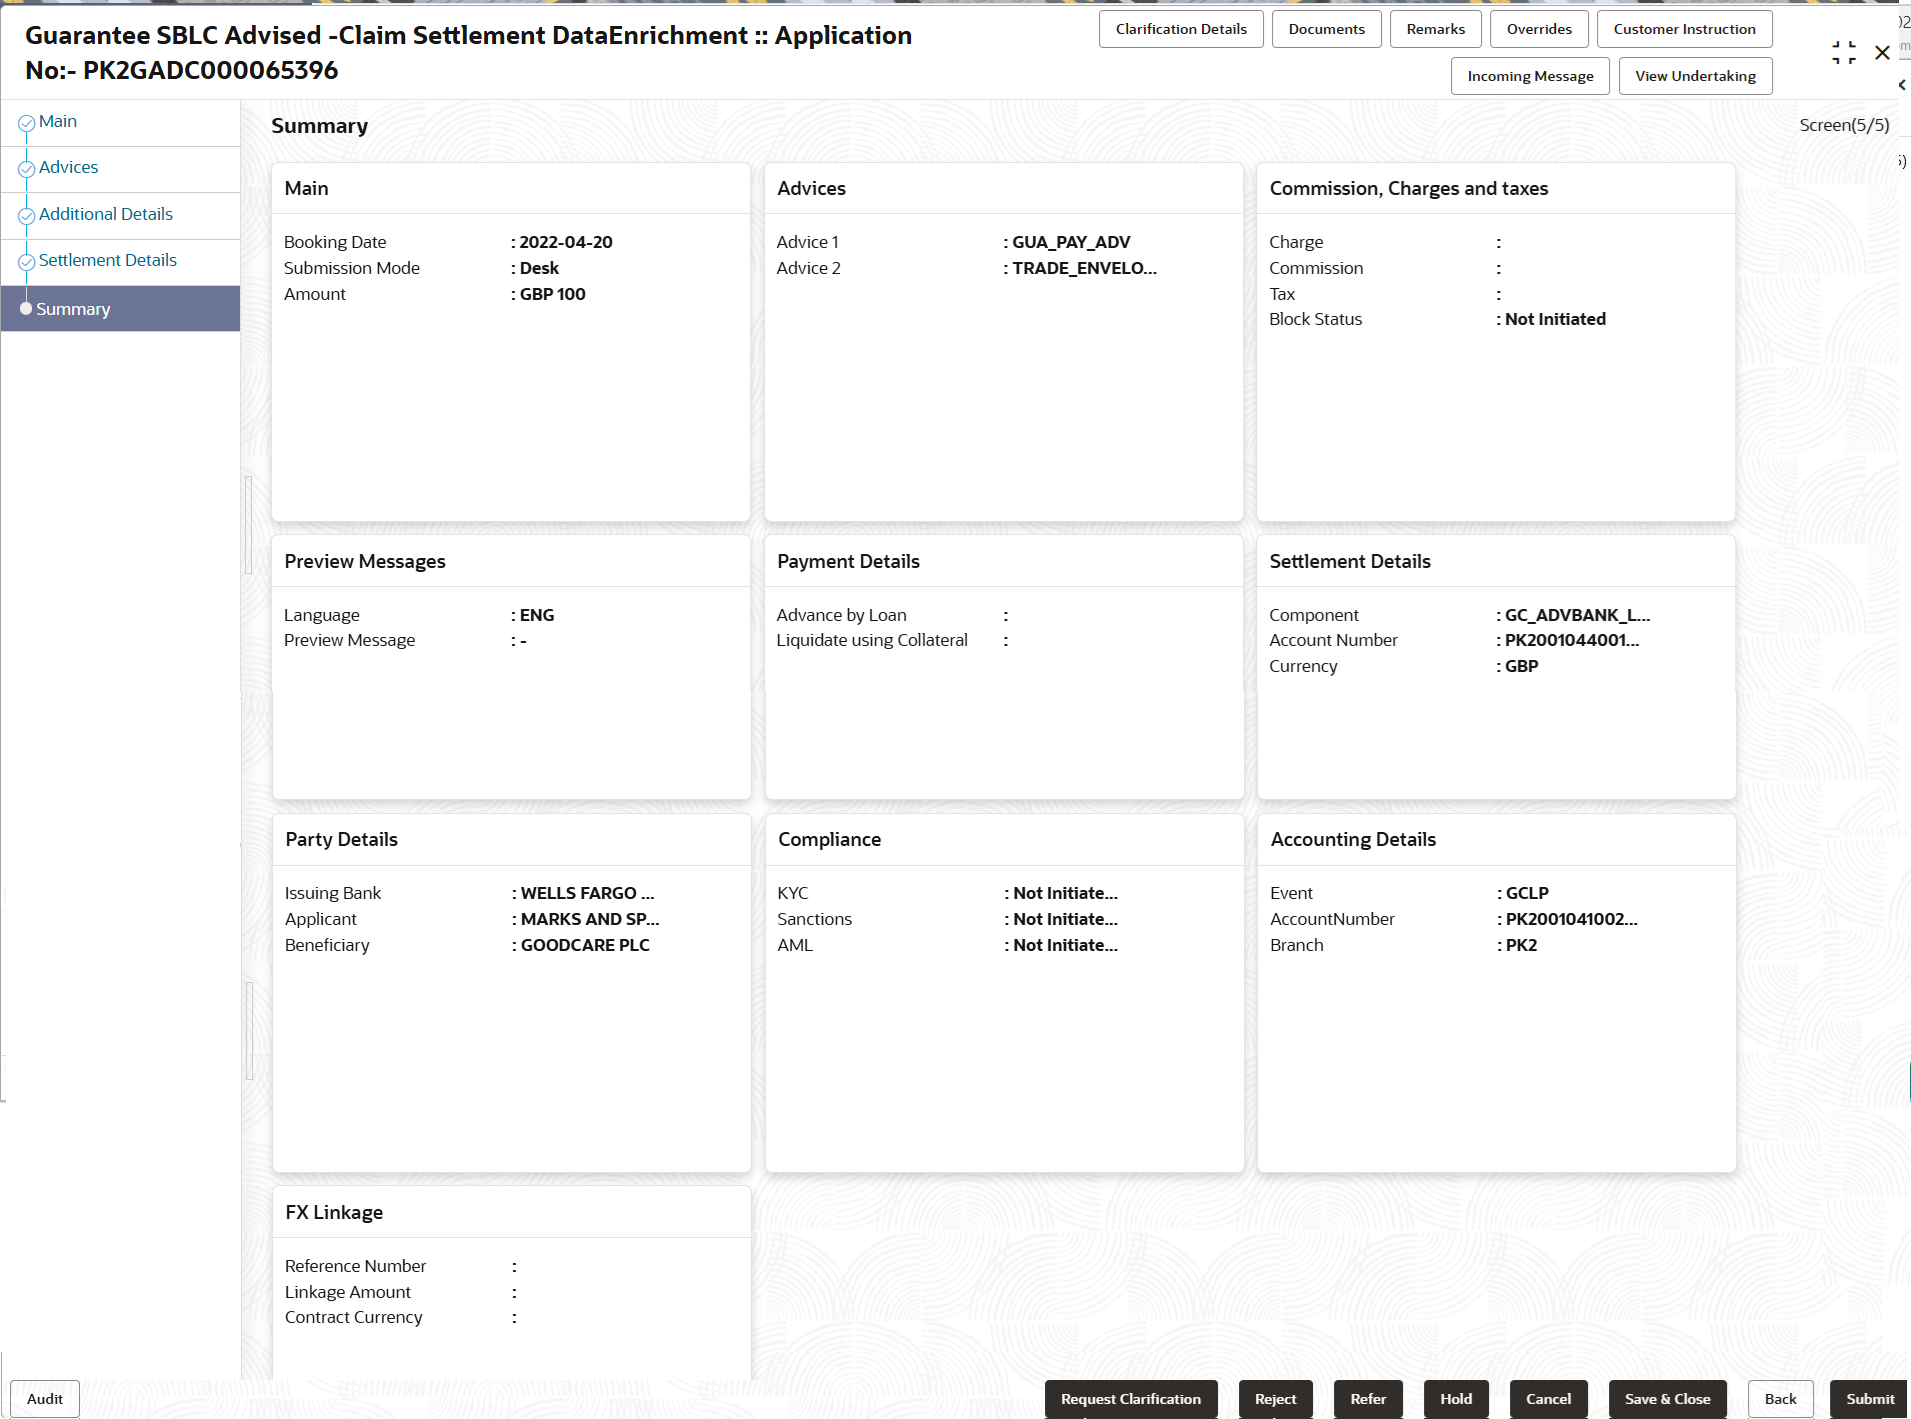The height and width of the screenshot is (1419, 1911).
Task: View the Incoming Message
Action: [x=1530, y=76]
